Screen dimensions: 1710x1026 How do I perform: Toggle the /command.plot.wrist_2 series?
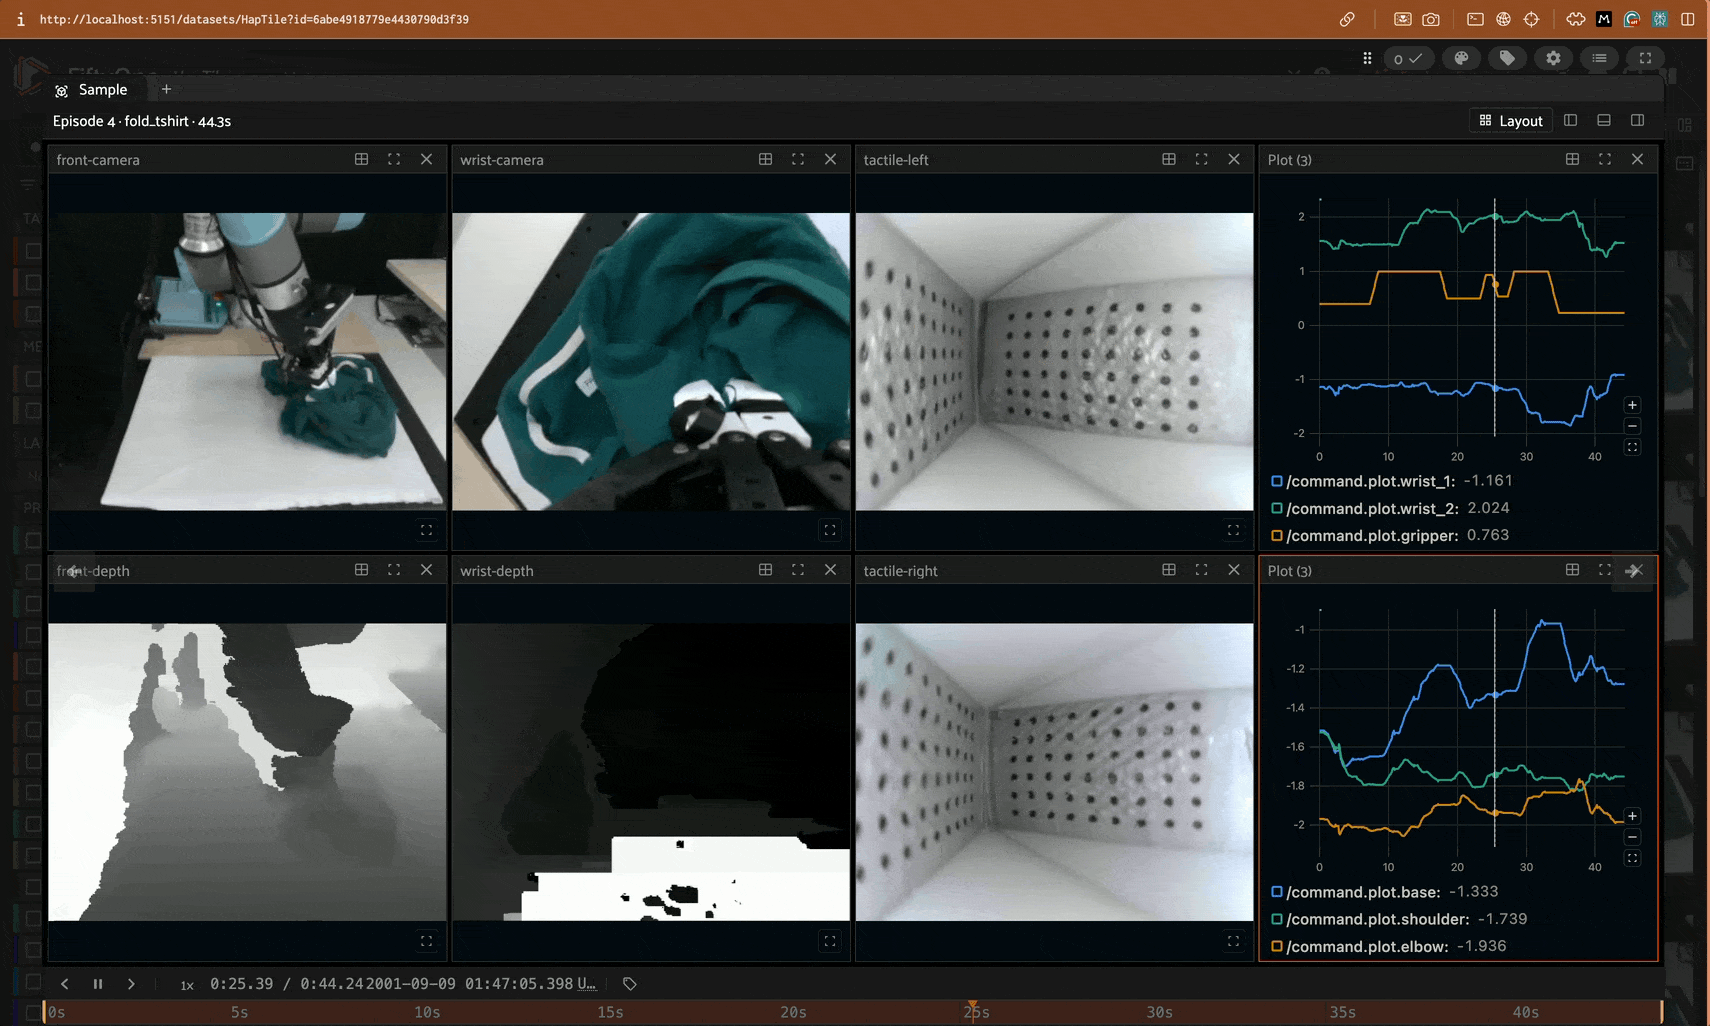click(1277, 508)
